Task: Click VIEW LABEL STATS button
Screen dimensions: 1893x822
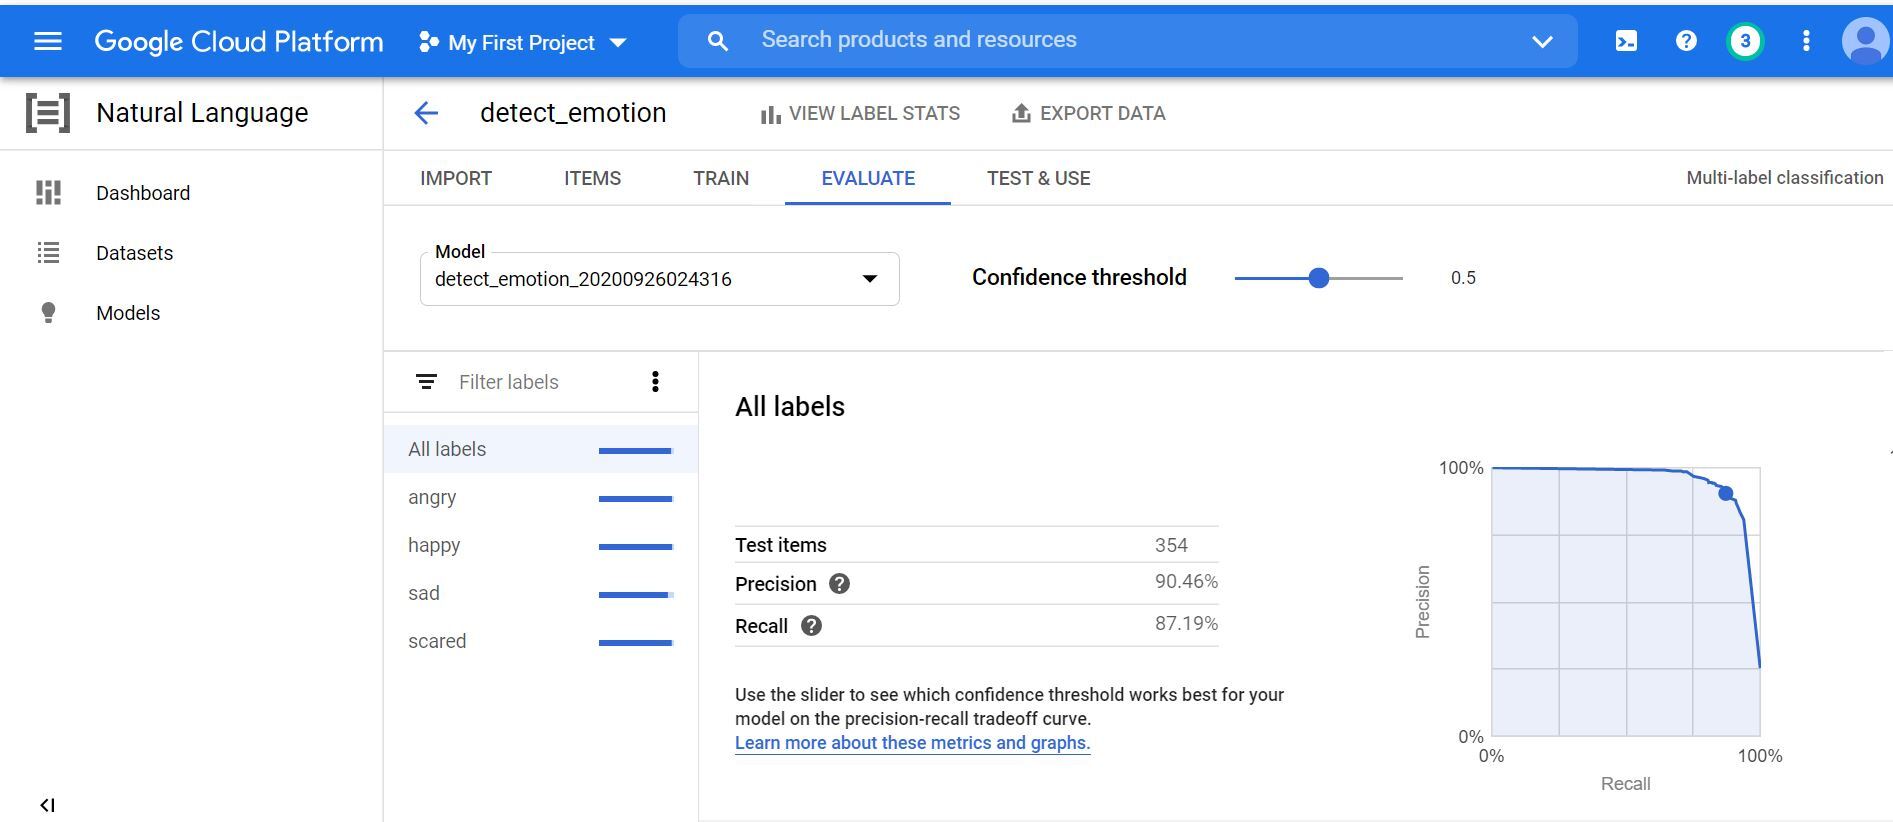Action: 860,114
